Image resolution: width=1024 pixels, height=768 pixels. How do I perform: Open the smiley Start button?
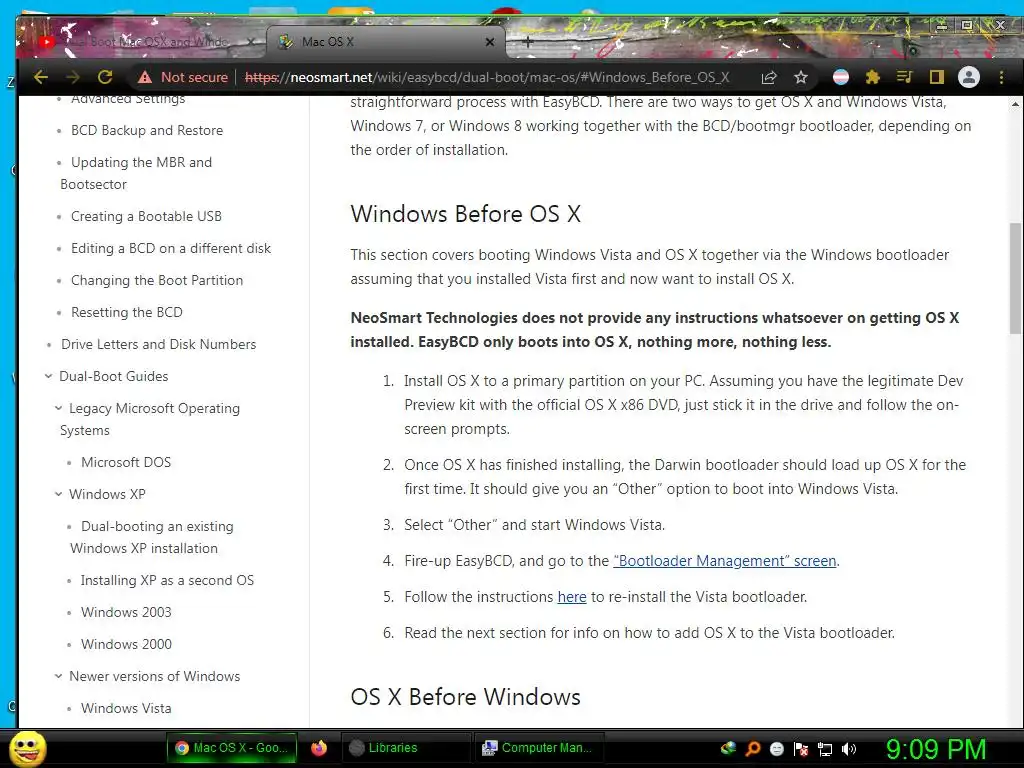27,748
